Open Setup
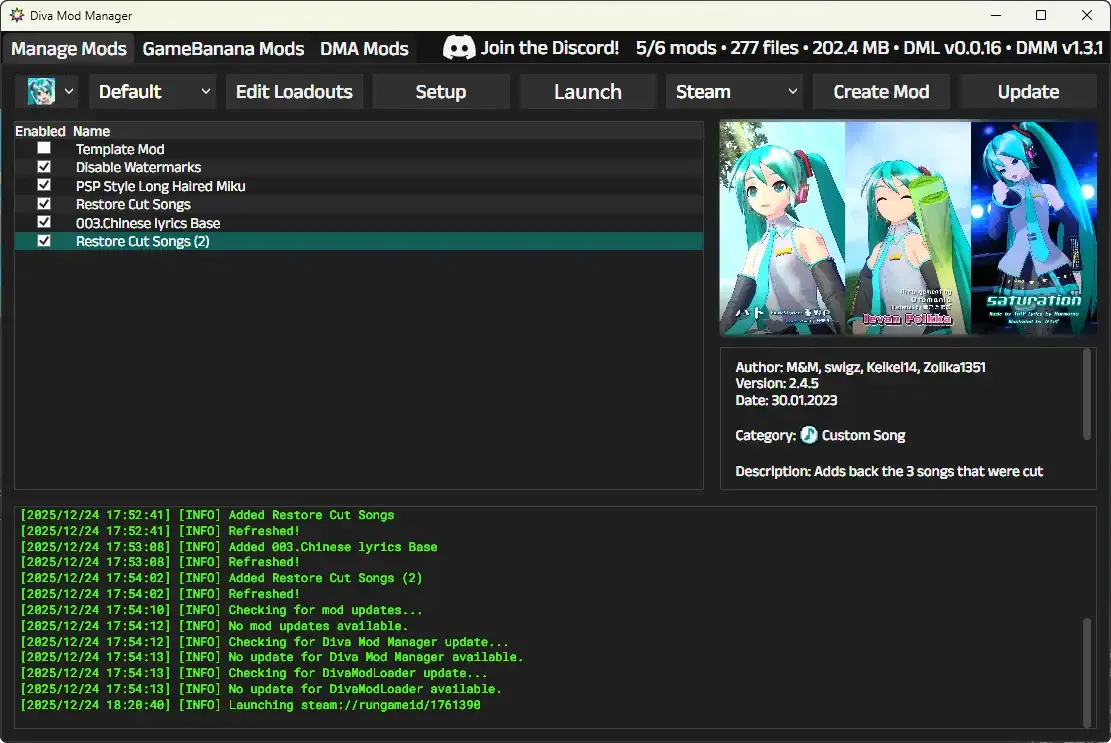 coord(440,91)
